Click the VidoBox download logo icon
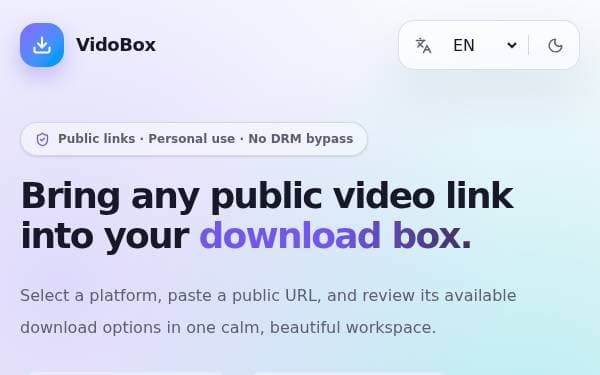This screenshot has height=375, width=600. coord(42,45)
